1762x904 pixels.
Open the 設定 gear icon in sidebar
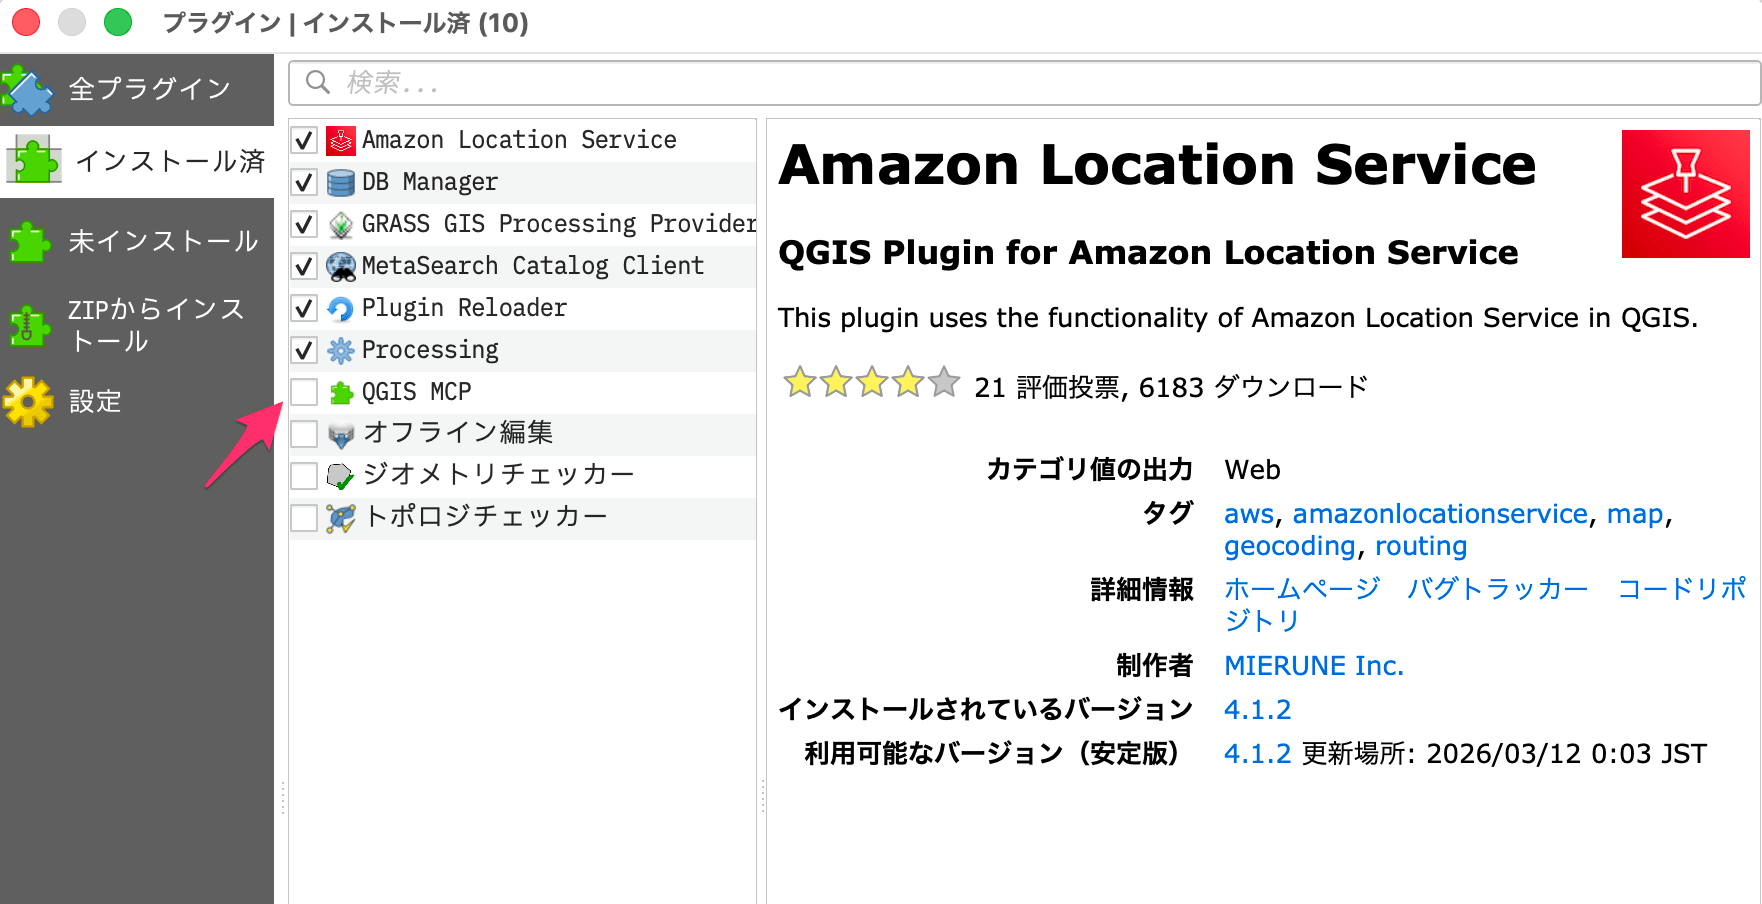click(30, 400)
